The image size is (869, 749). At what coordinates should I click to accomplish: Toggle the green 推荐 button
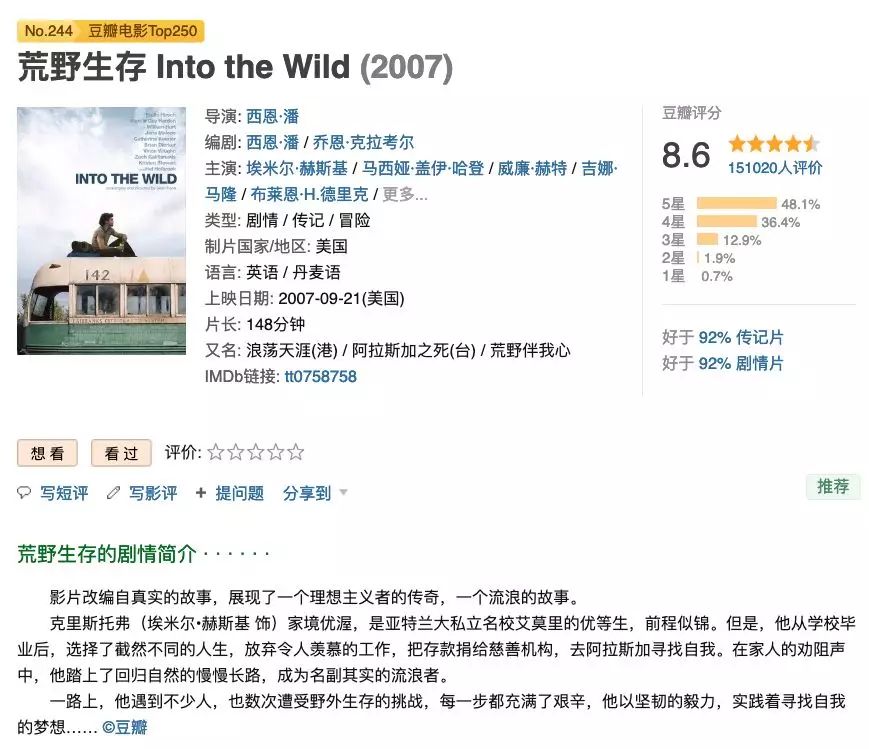[x=832, y=487]
